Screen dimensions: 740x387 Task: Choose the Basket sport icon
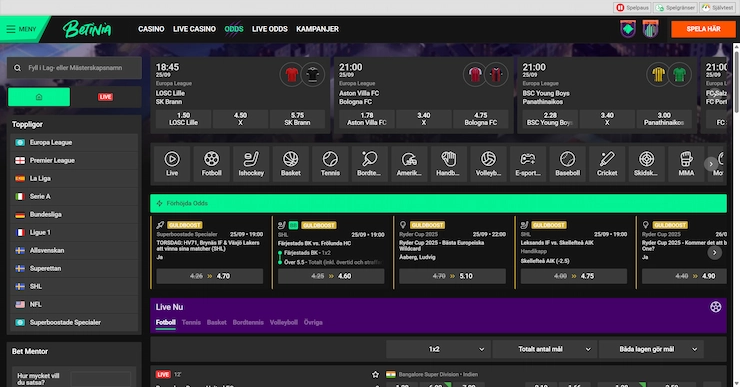(291, 164)
